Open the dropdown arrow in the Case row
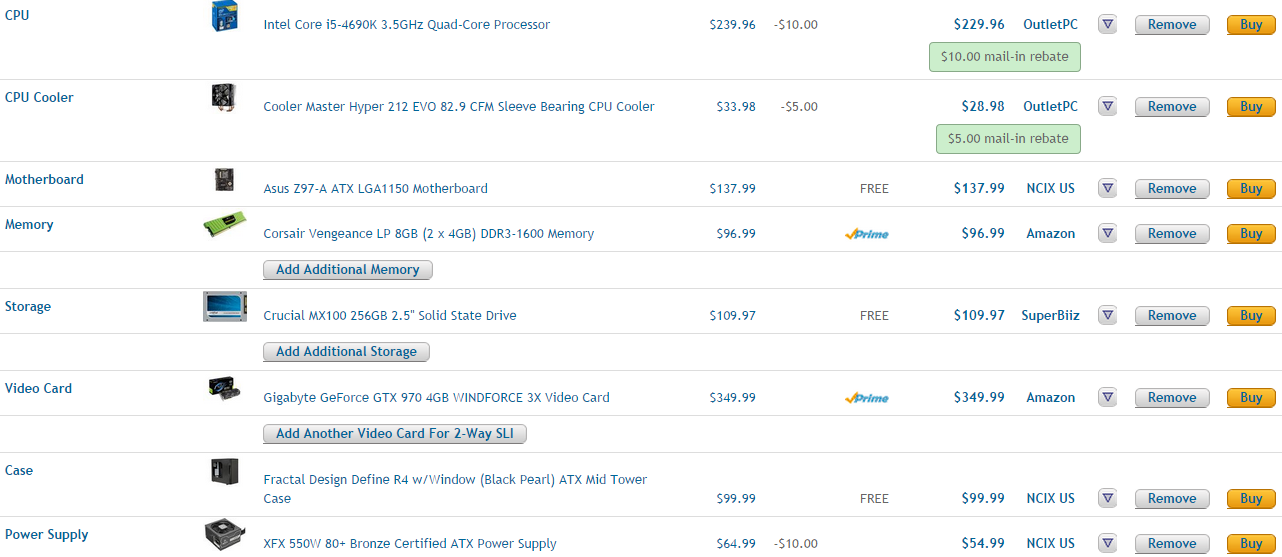Viewport: 1282px width, 557px height. coord(1107,498)
